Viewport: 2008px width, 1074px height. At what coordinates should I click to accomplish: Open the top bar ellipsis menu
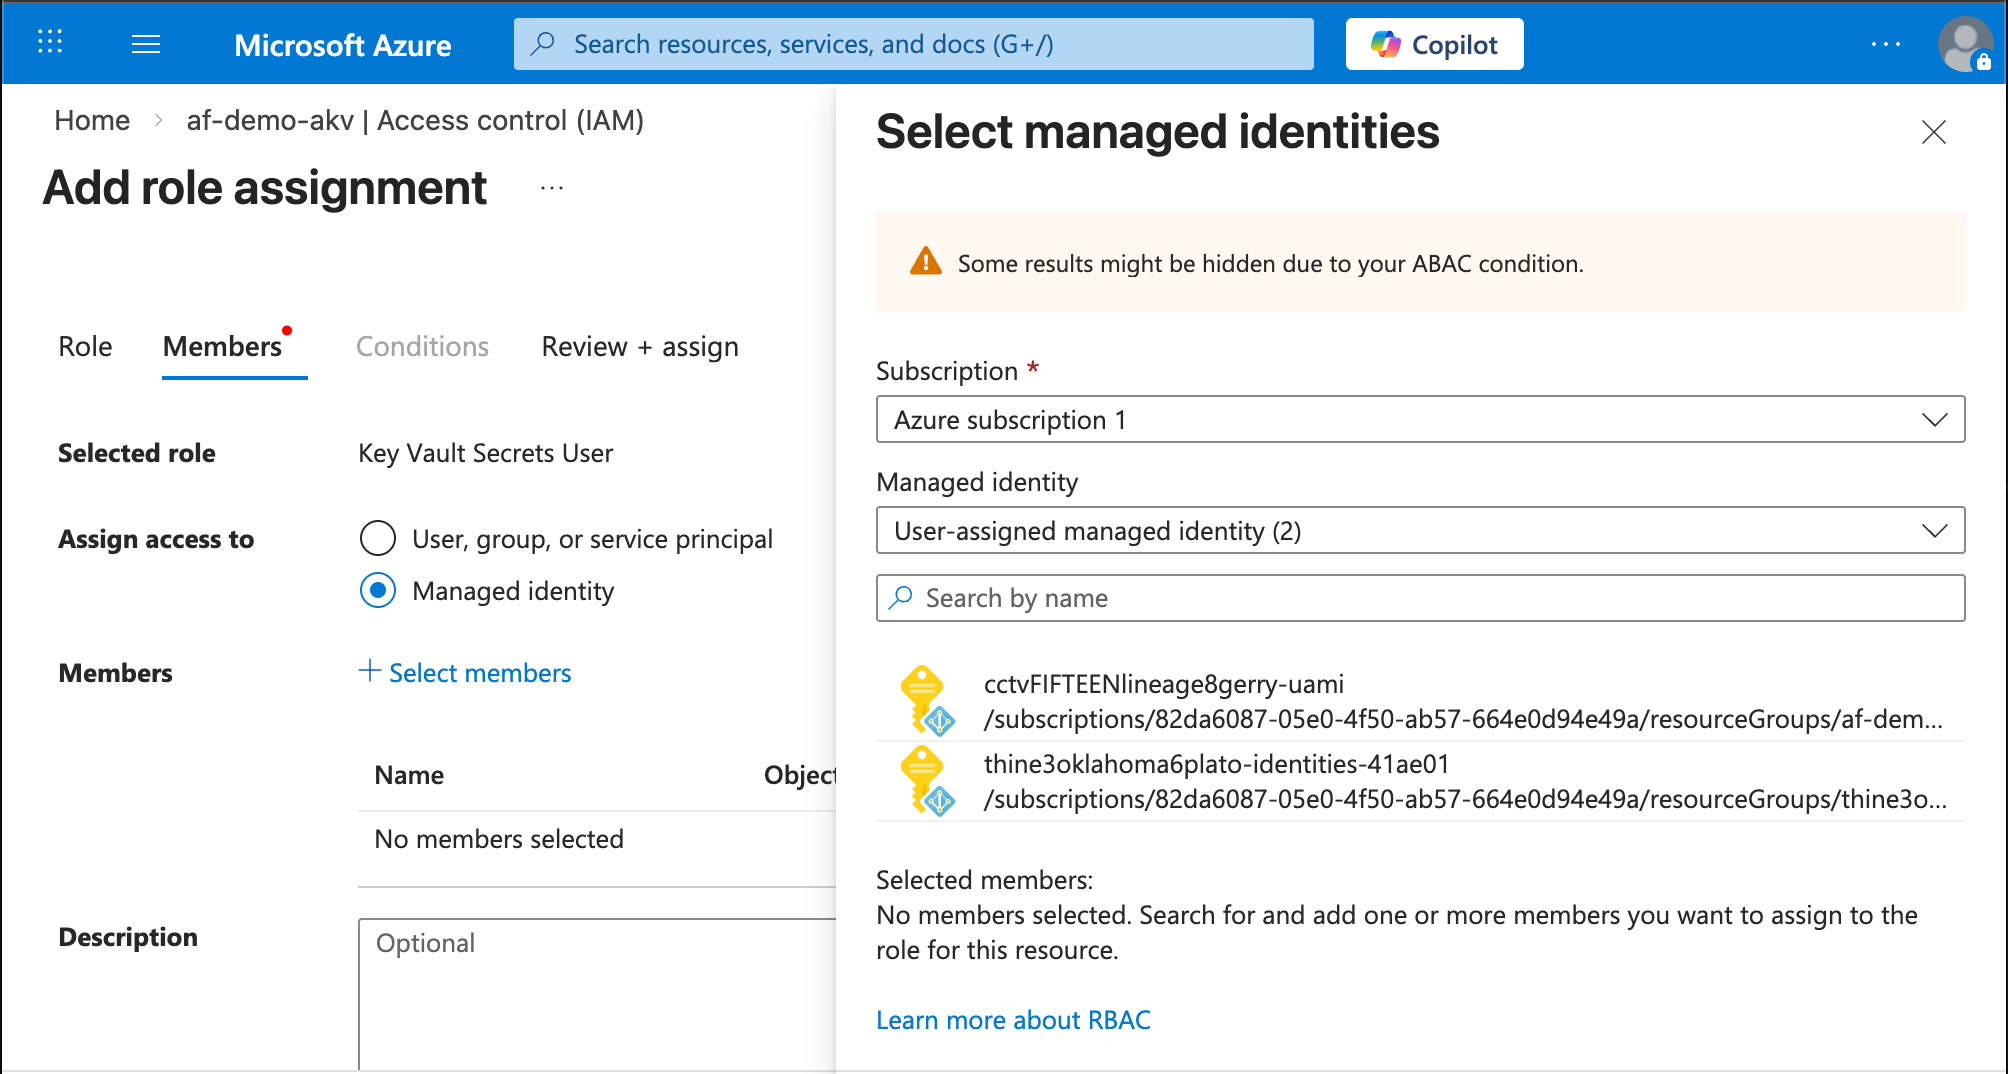[1885, 44]
